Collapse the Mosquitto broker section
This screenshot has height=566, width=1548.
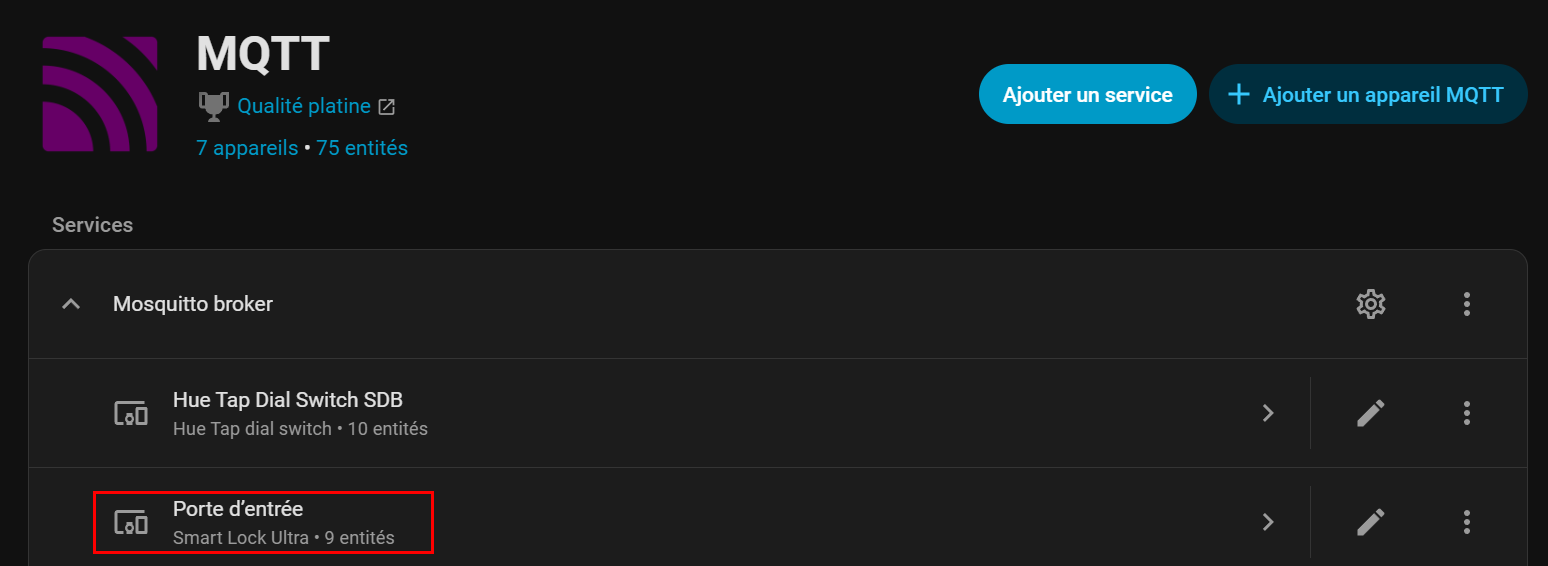coord(71,304)
